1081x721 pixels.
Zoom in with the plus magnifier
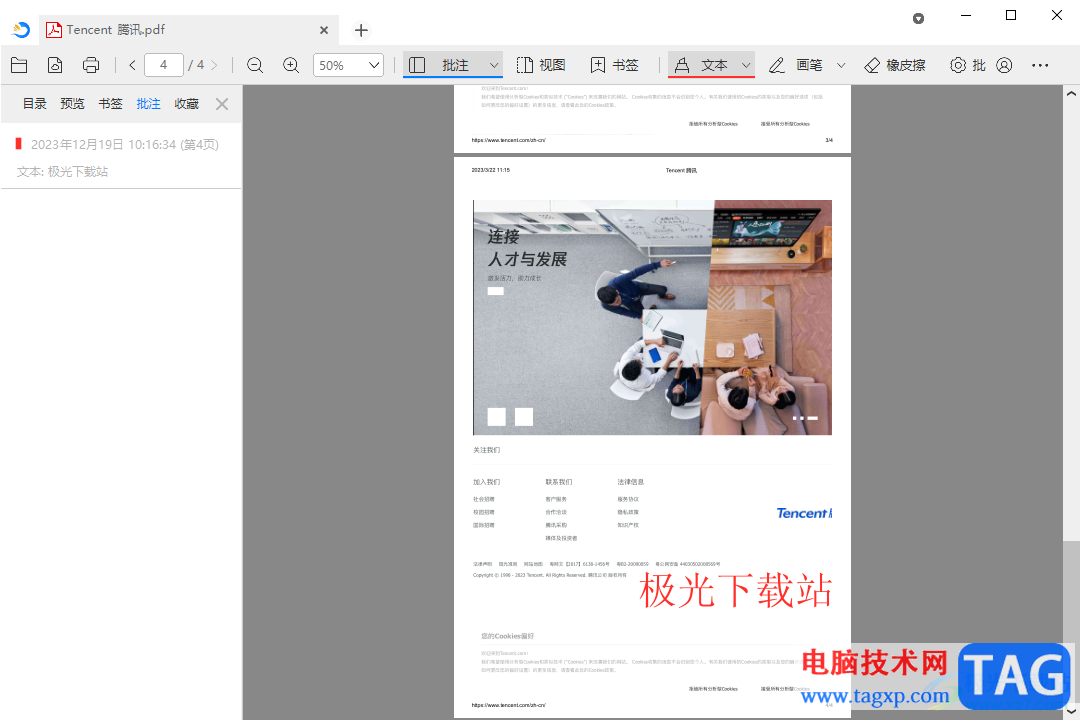click(291, 65)
